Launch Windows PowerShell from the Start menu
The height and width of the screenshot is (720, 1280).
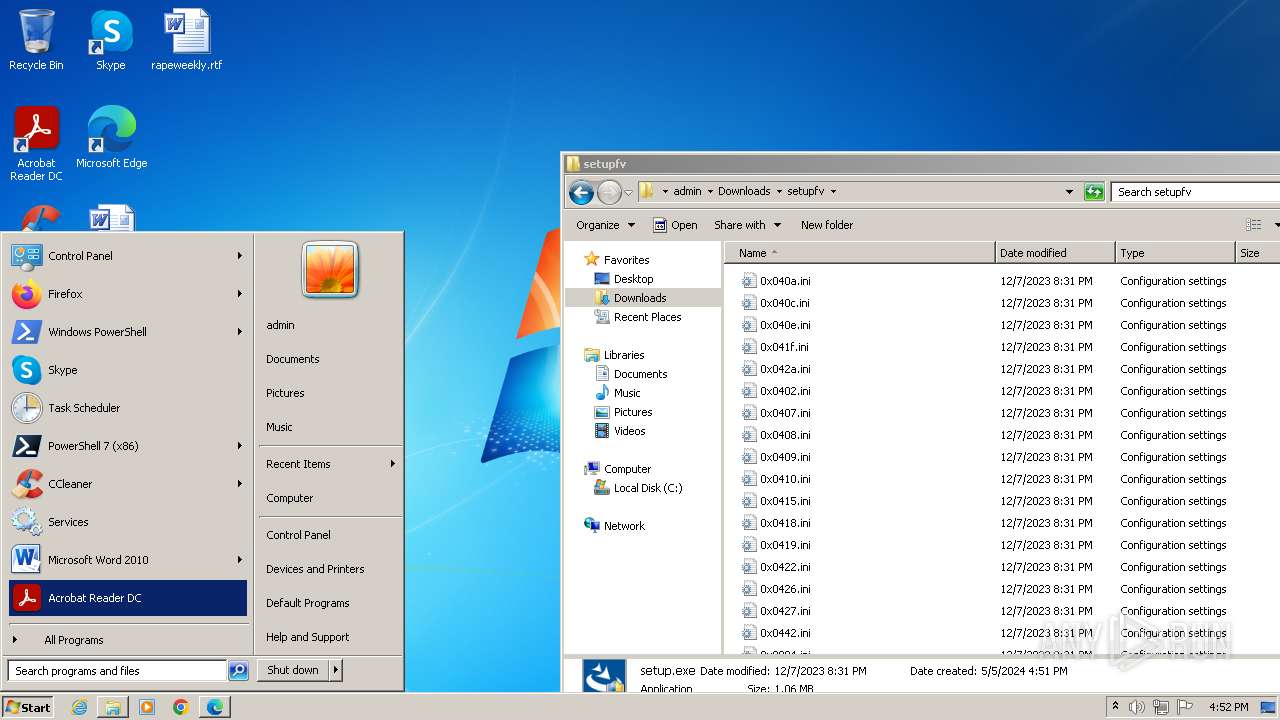(x=127, y=332)
